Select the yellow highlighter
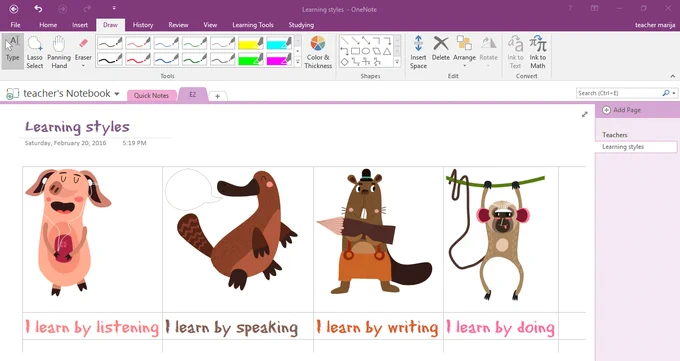Viewport: 680px width, 361px height. click(x=251, y=43)
